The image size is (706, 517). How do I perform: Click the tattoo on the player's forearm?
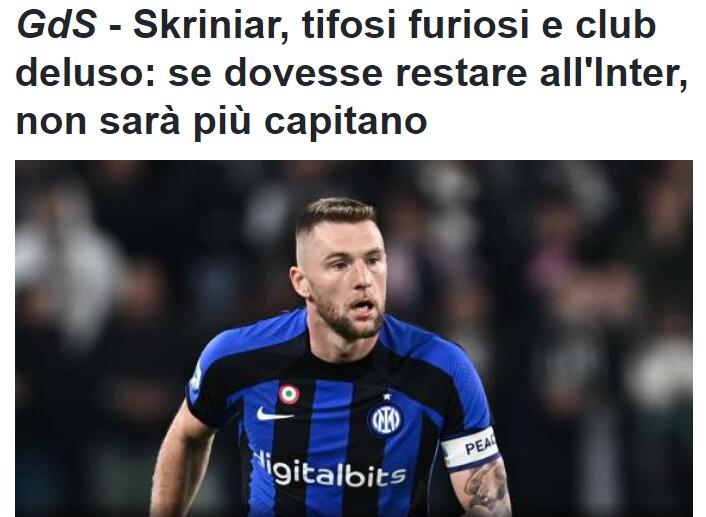click(x=486, y=491)
